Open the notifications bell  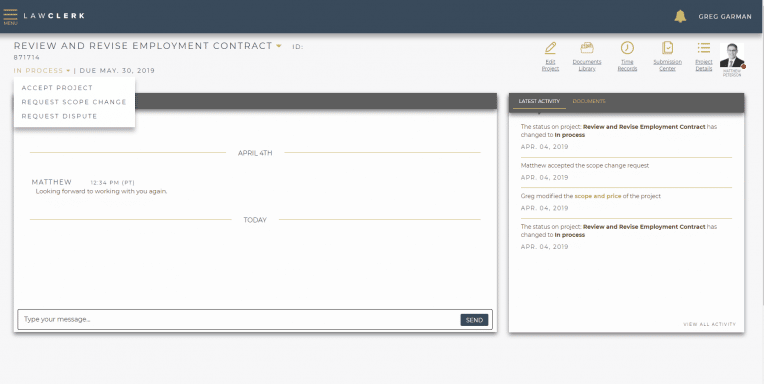[x=680, y=16]
